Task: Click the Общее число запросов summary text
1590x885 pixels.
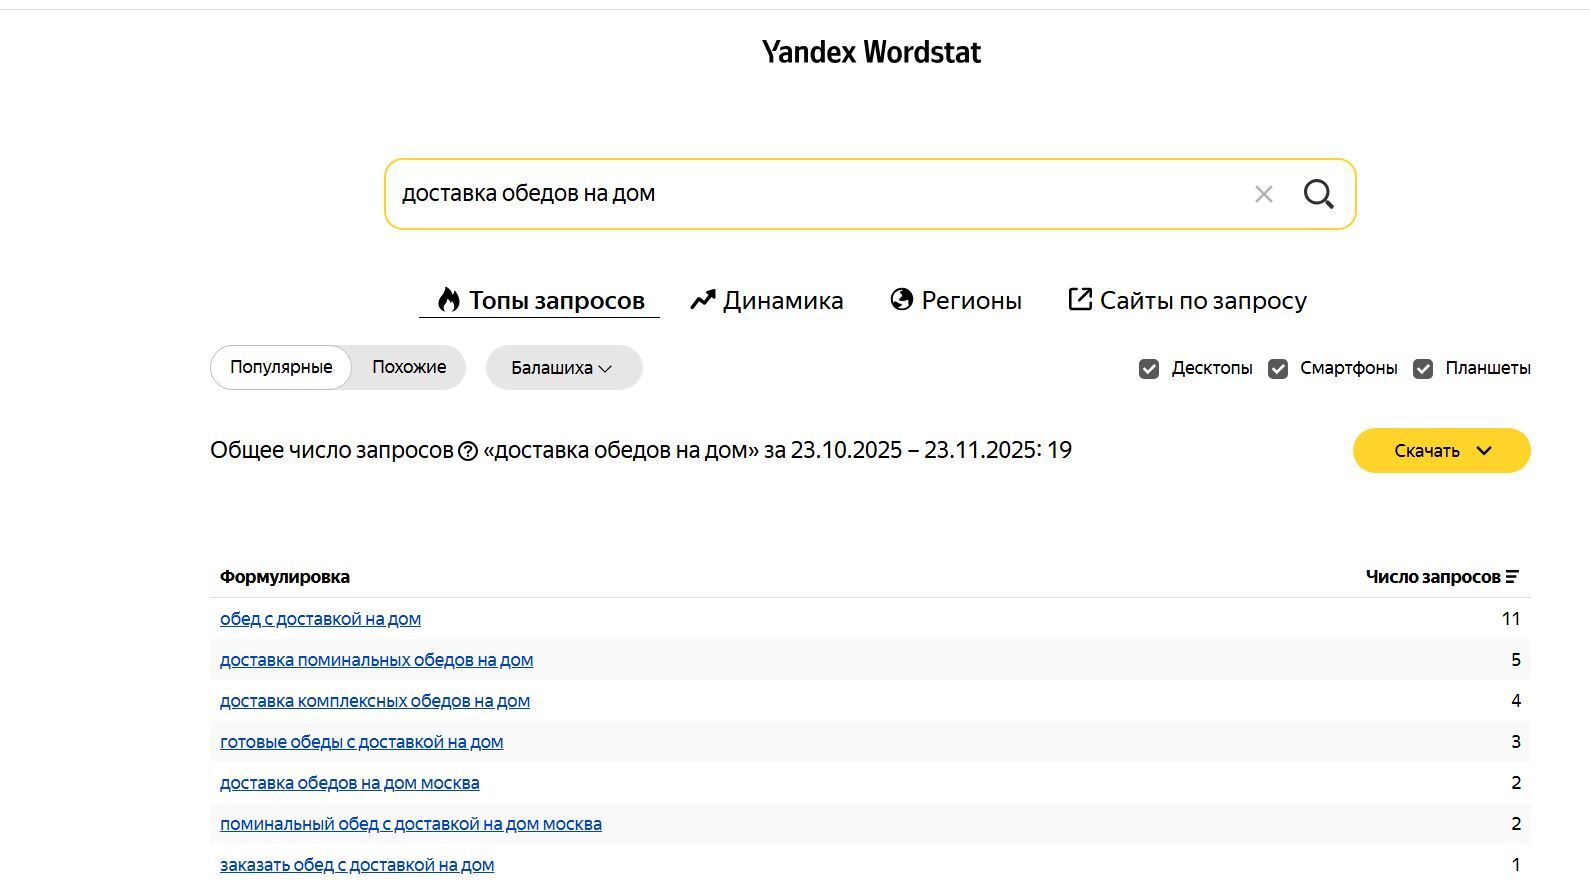Action: click(x=641, y=450)
